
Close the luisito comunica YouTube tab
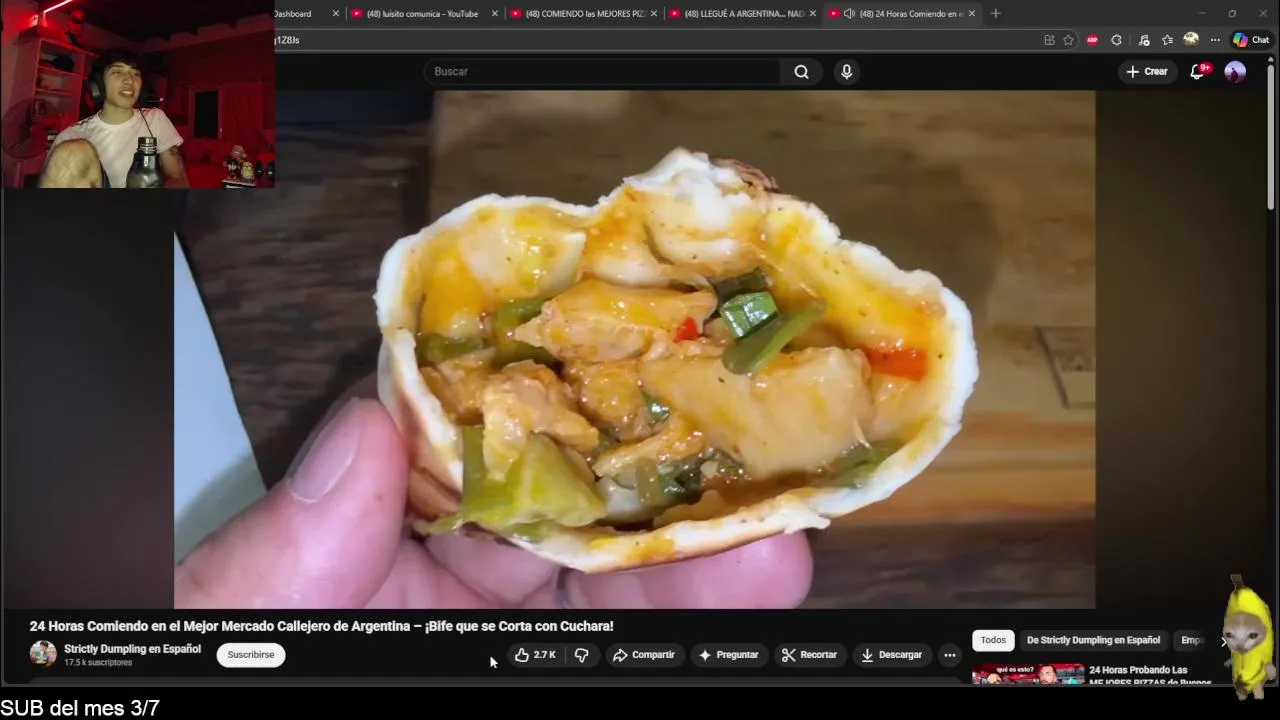click(494, 14)
